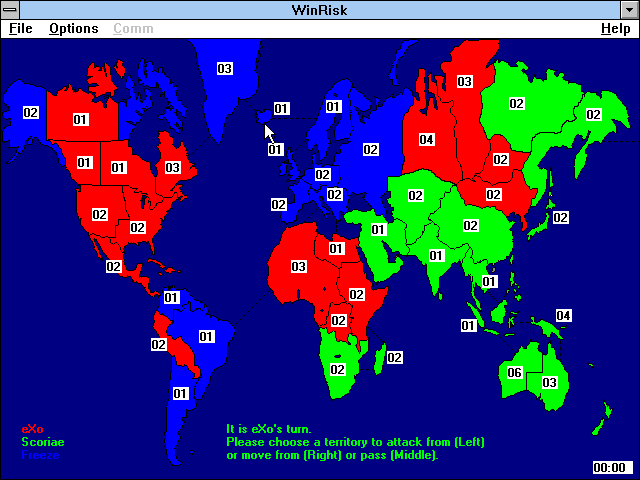
Task: Click the title bar down-arrow minimize button
Action: coord(629,10)
